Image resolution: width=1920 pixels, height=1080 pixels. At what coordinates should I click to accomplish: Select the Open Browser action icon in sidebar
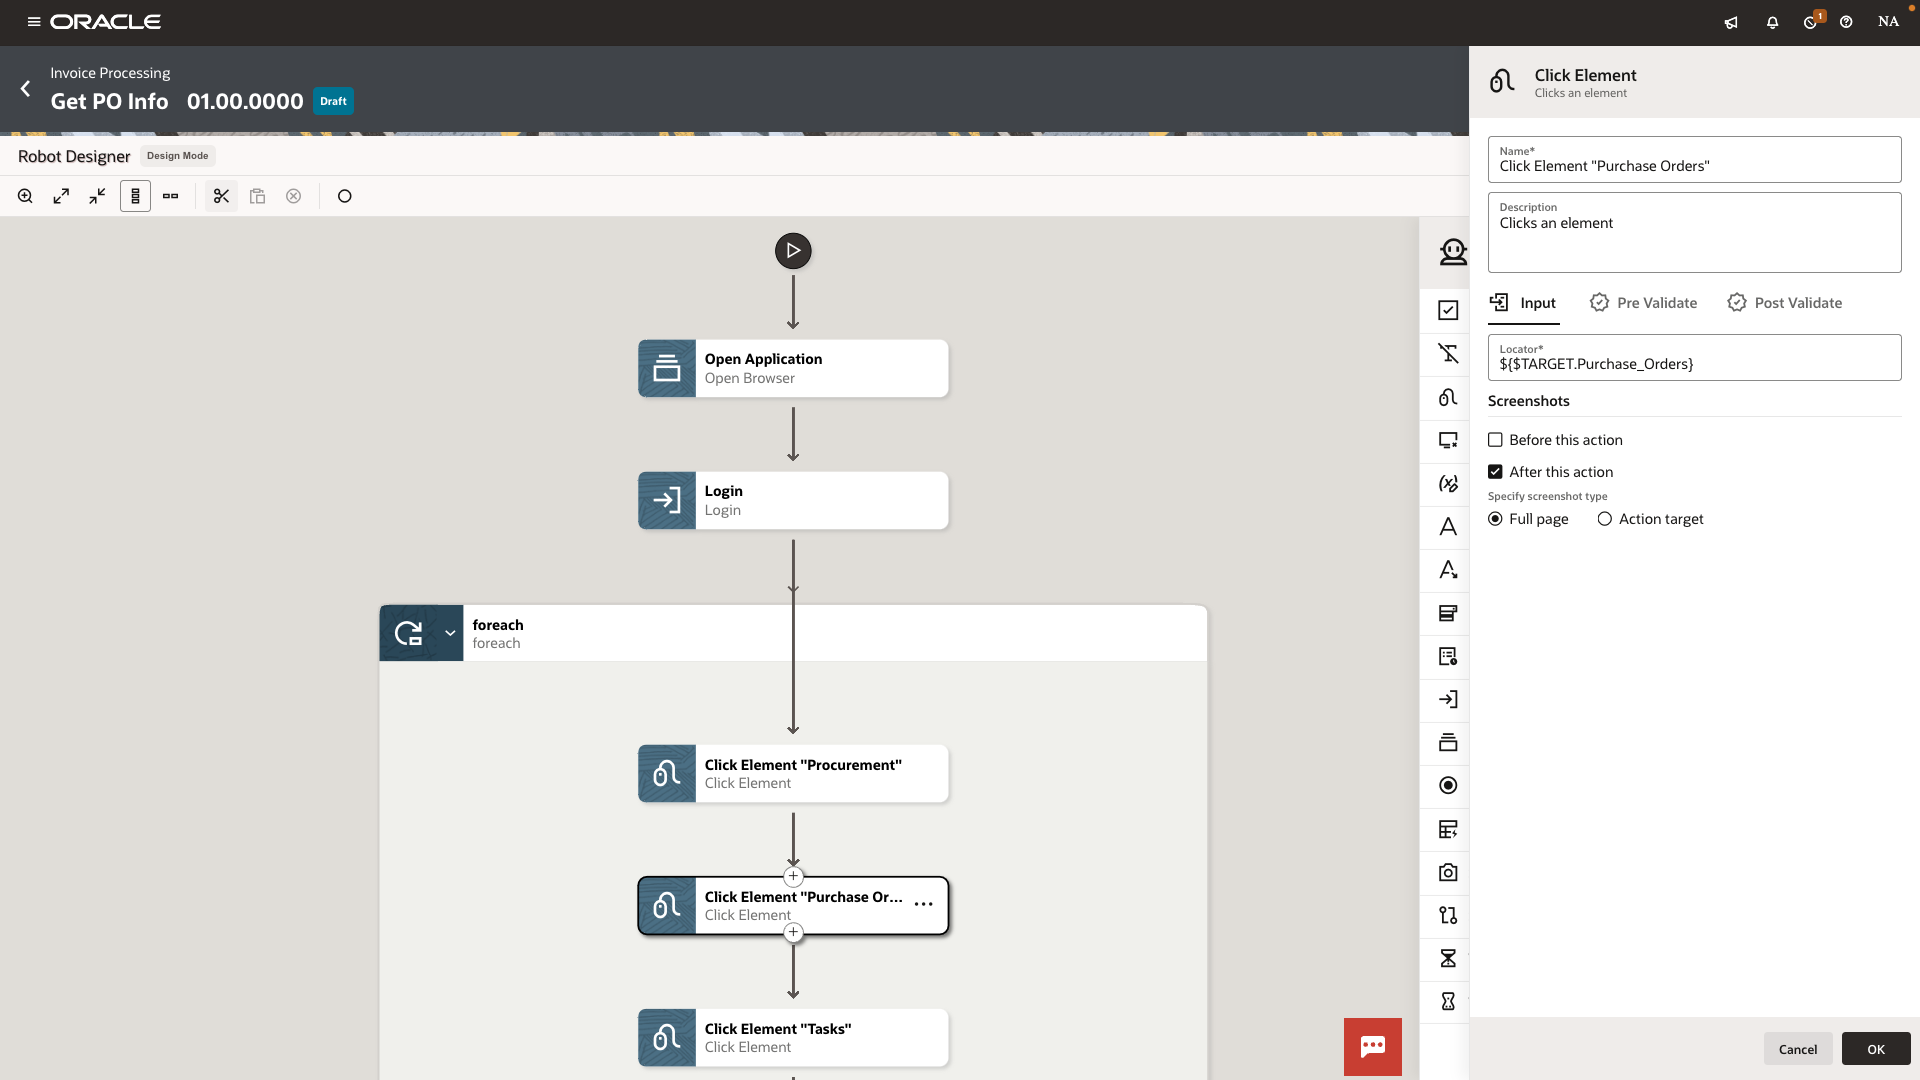click(x=1447, y=742)
